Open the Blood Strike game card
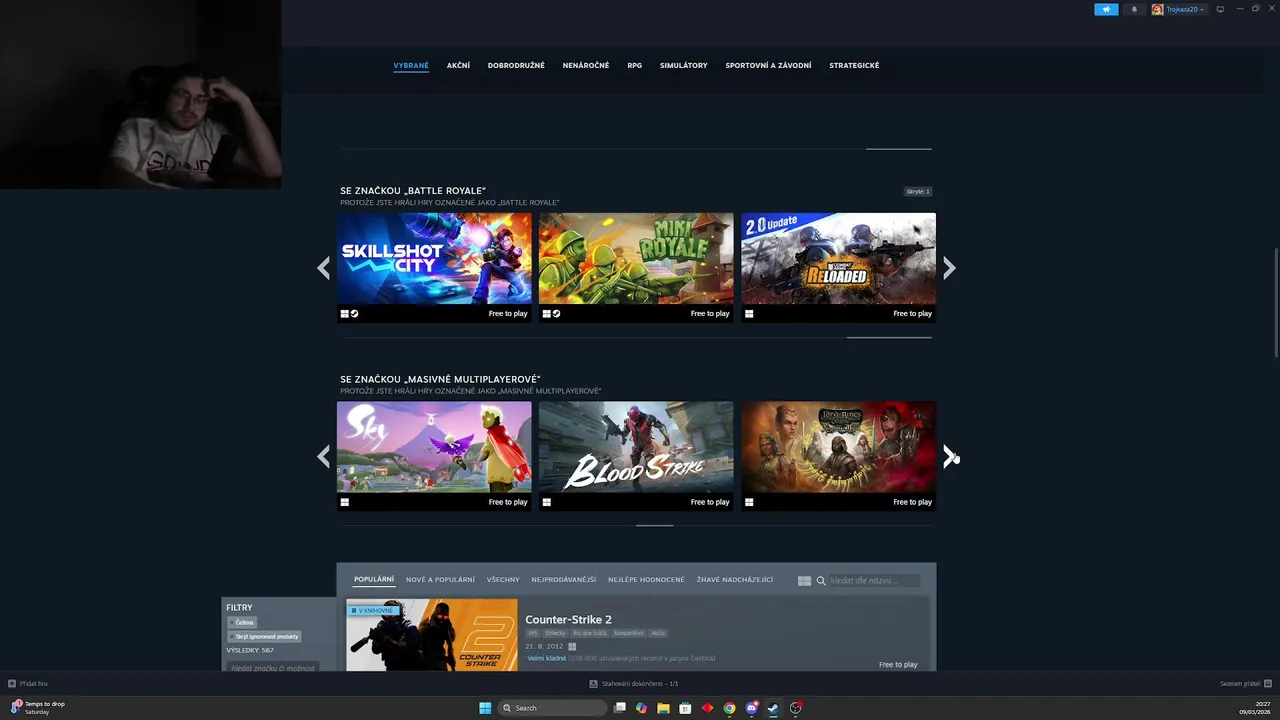Screen dimensions: 1280x720 (x=636, y=456)
